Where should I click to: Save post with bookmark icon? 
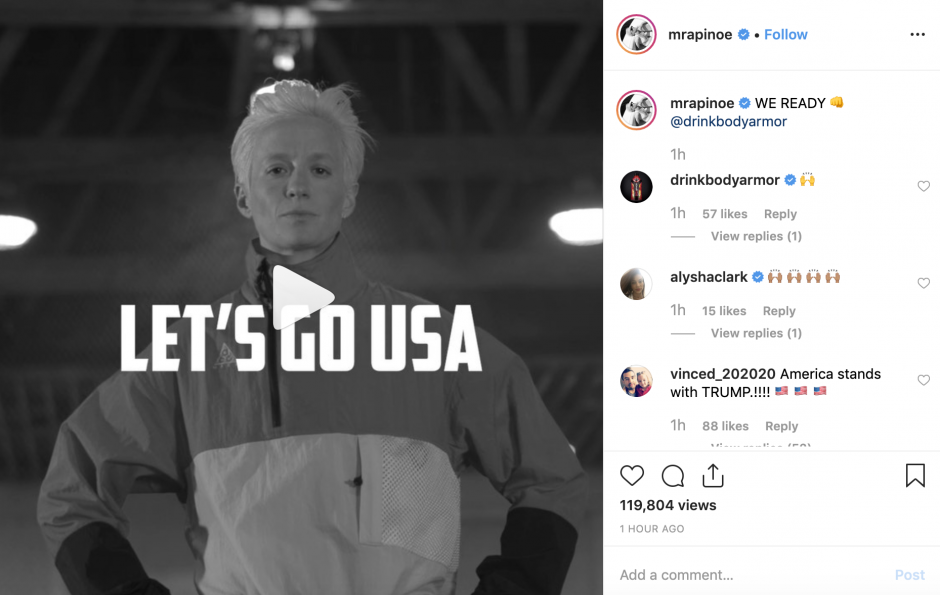[x=915, y=476]
